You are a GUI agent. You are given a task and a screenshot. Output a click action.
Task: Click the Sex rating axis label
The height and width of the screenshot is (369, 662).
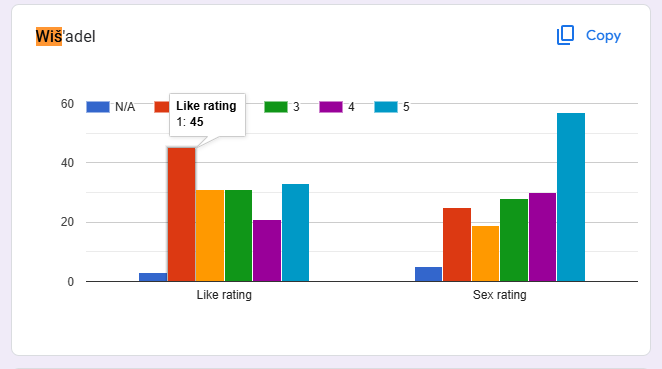(499, 295)
